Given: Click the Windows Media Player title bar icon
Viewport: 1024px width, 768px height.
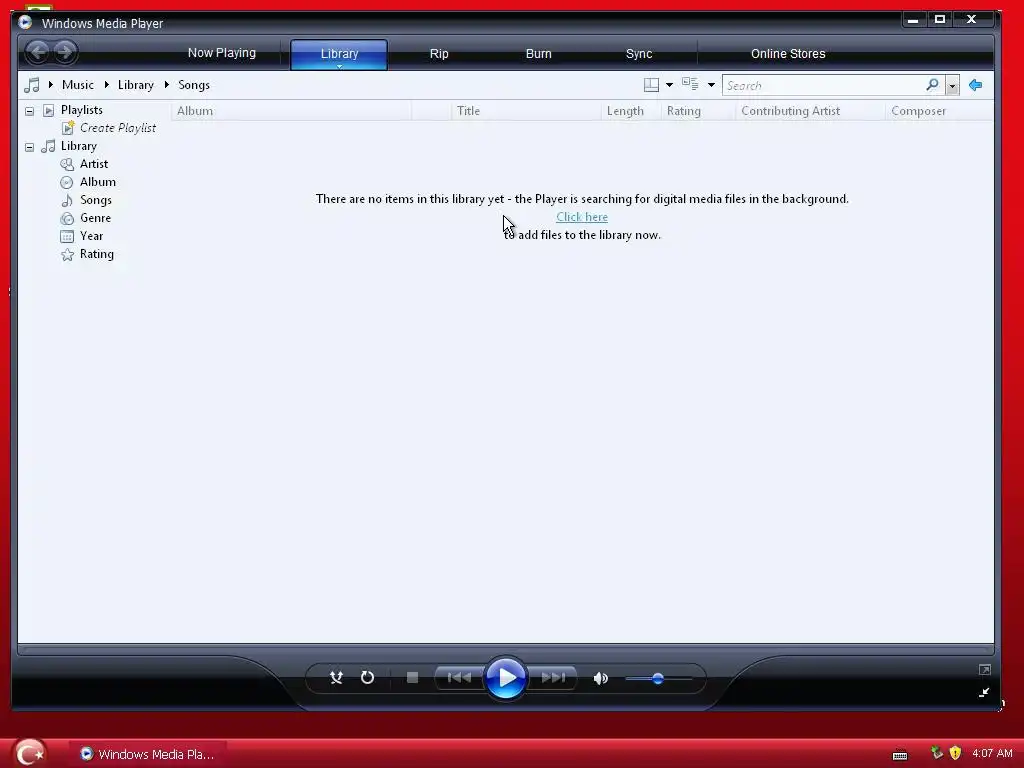Looking at the screenshot, I should point(25,23).
